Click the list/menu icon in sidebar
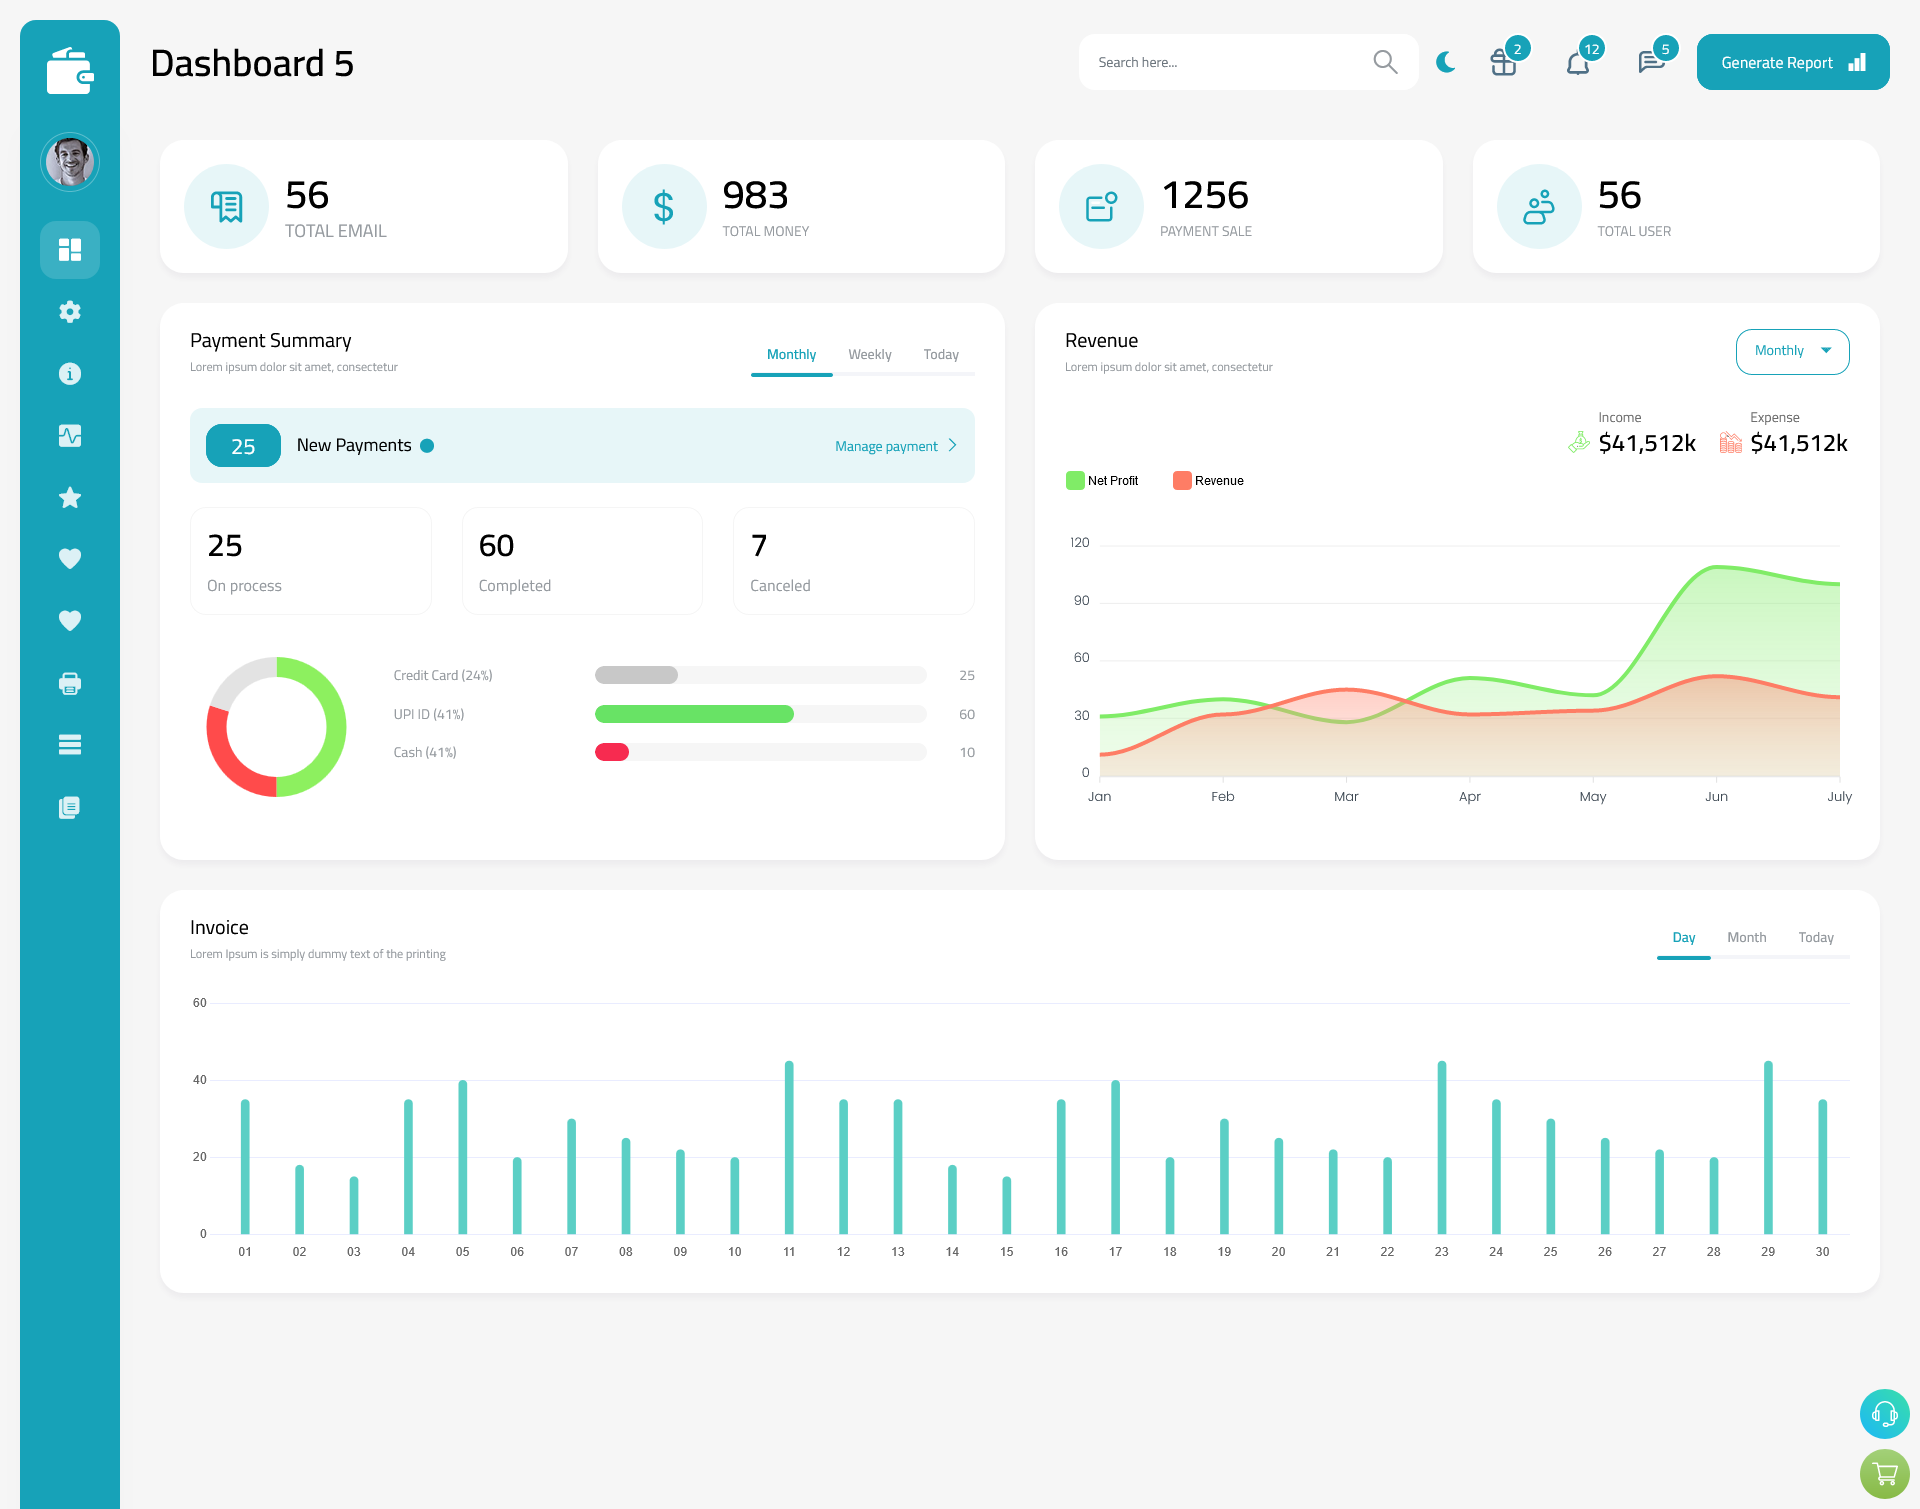 pyautogui.click(x=70, y=745)
